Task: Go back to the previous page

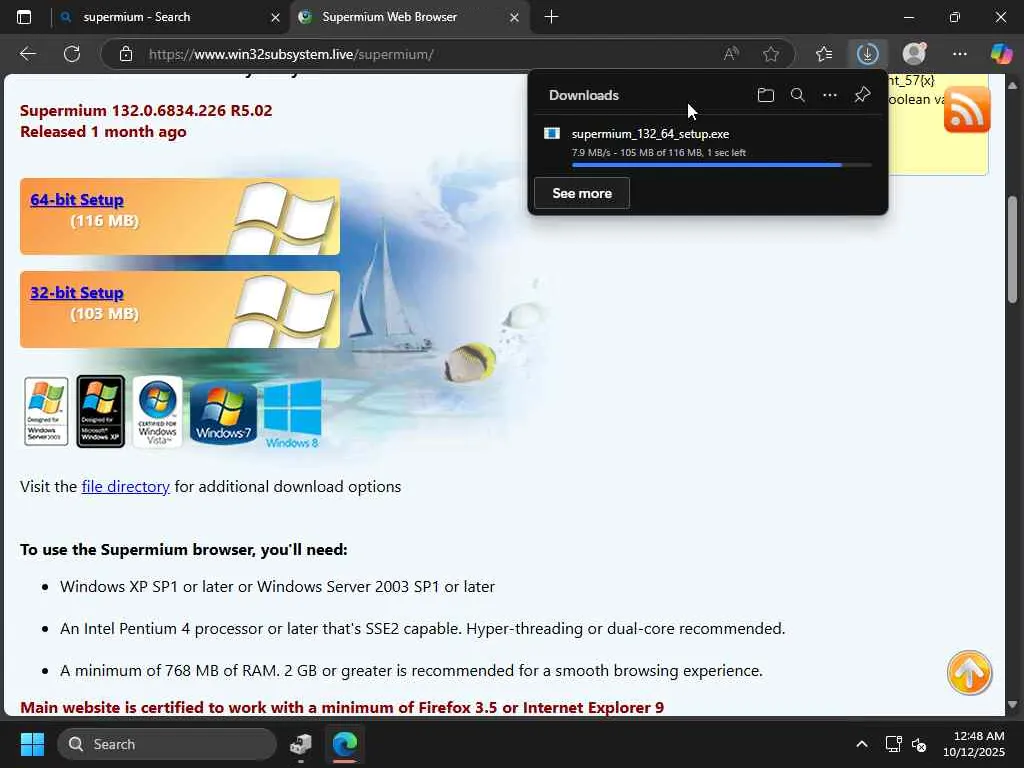Action: tap(27, 54)
